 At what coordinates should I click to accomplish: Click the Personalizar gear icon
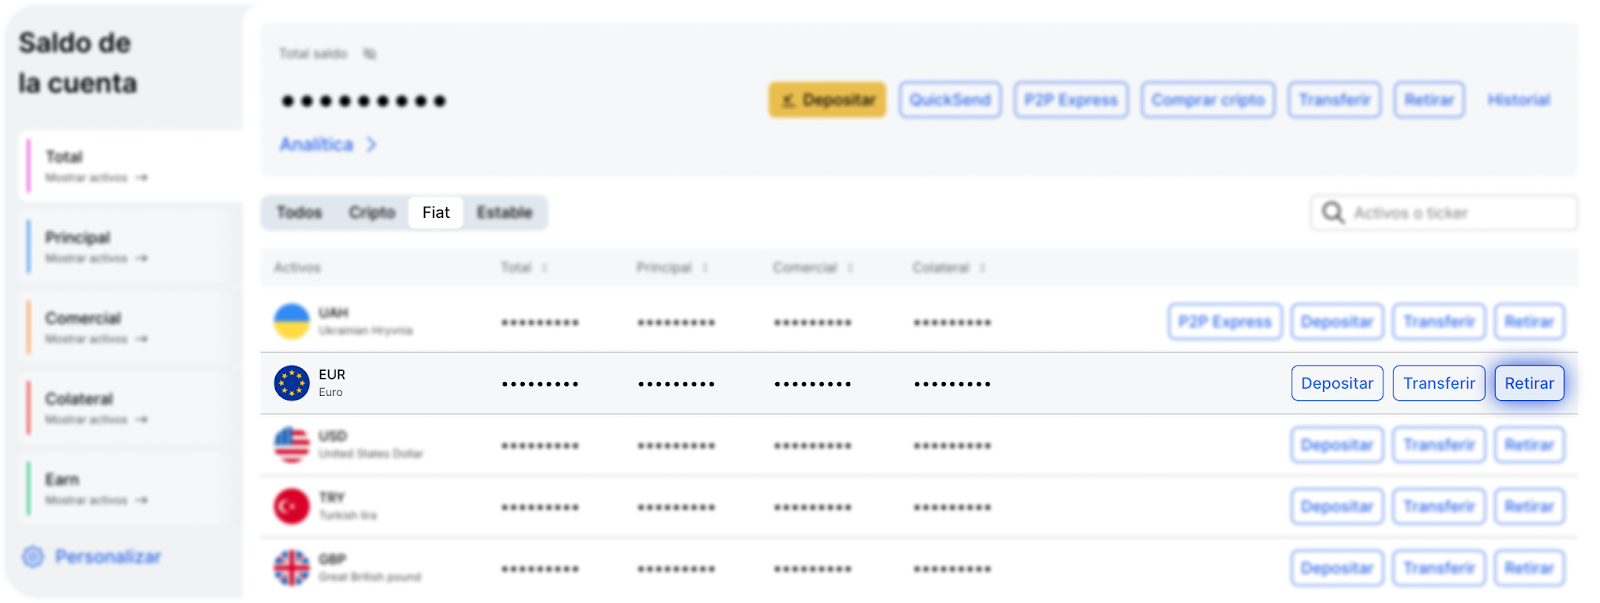click(33, 557)
